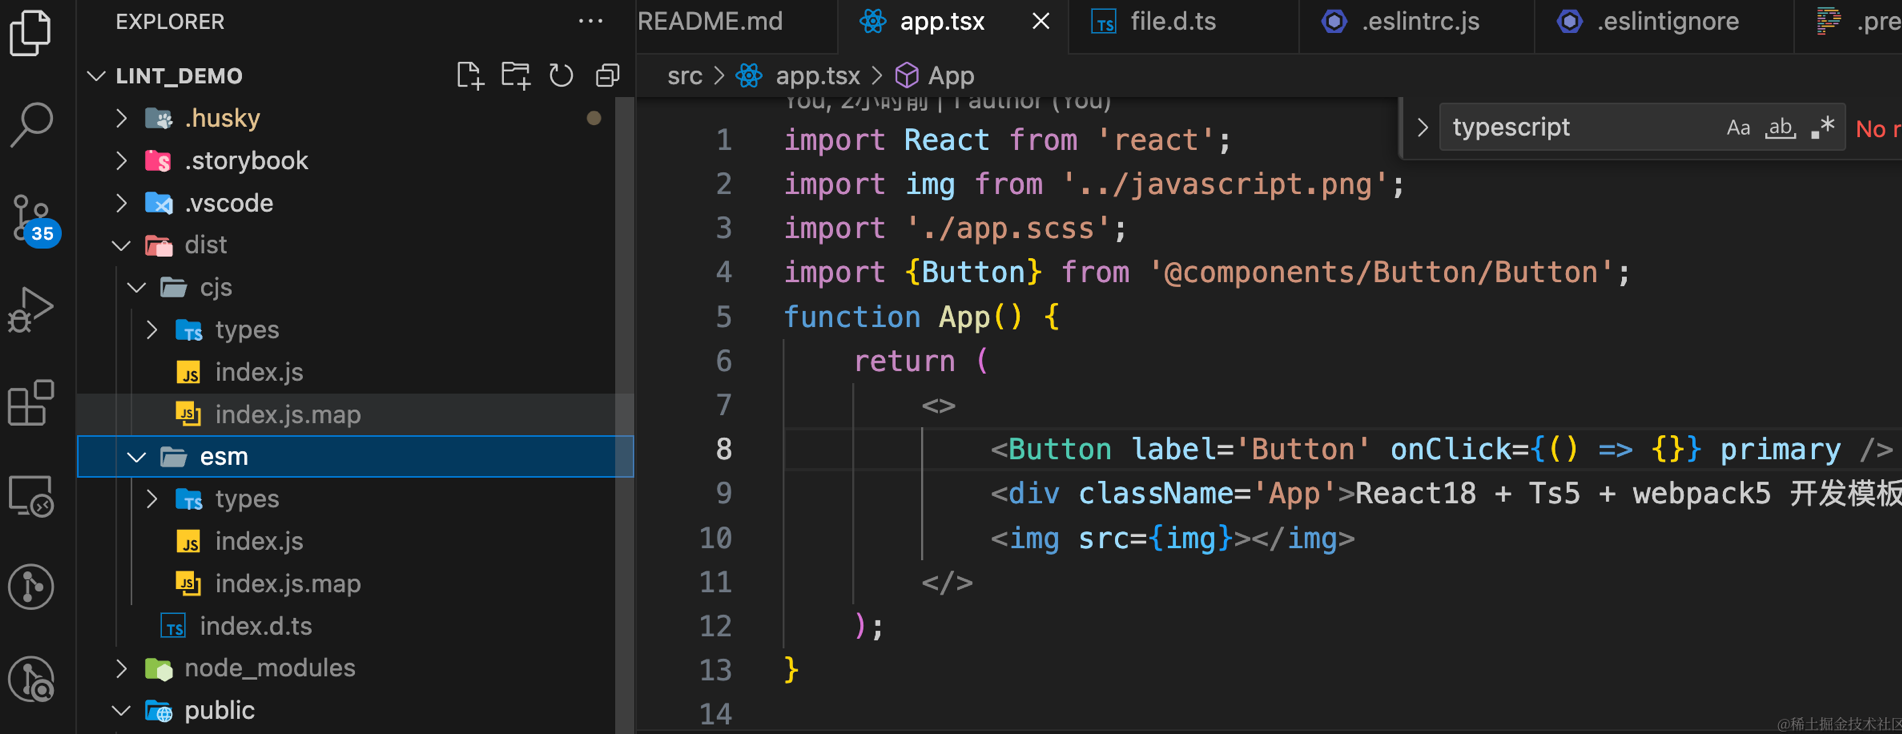The height and width of the screenshot is (734, 1902).
Task: Toggle Match Whole Word in find widget
Action: [x=1780, y=128]
